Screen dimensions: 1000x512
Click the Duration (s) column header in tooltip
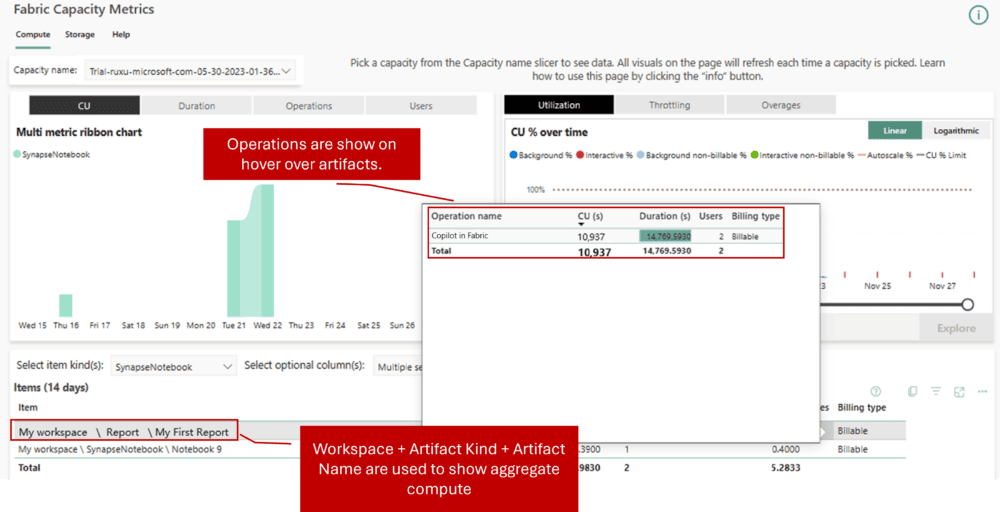pos(665,216)
